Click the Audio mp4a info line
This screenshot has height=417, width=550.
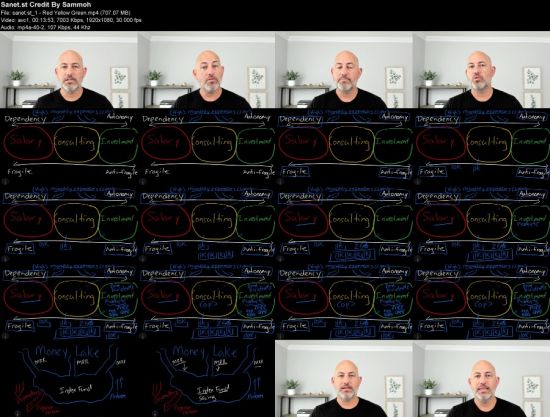pos(46,27)
